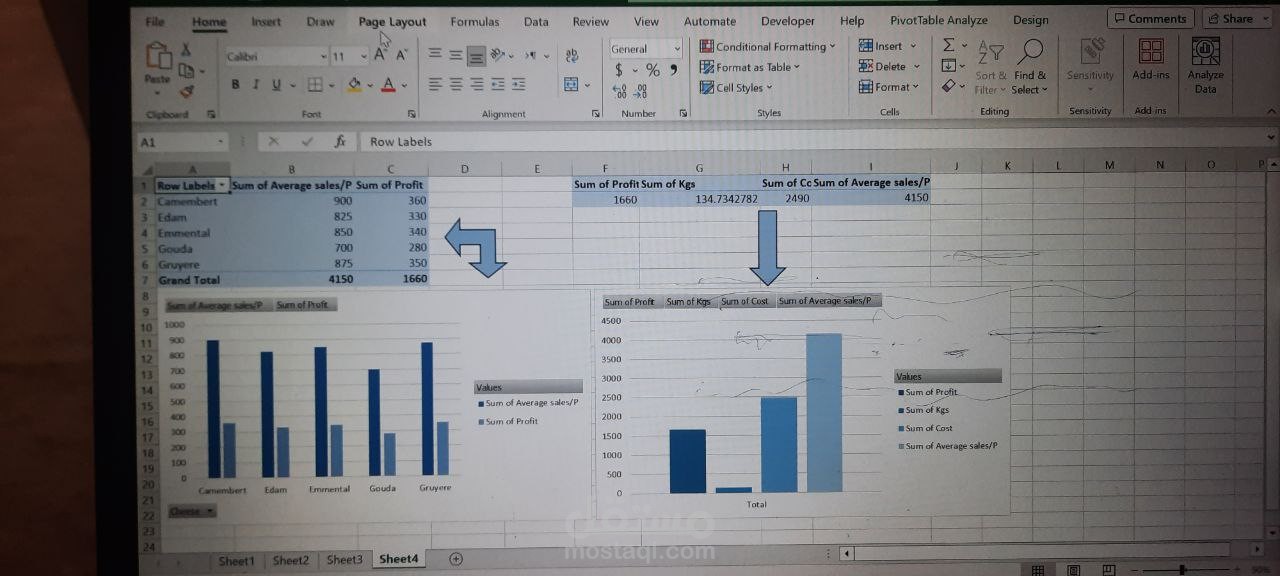Open the File tab
This screenshot has width=1280, height=576.
[155, 21]
